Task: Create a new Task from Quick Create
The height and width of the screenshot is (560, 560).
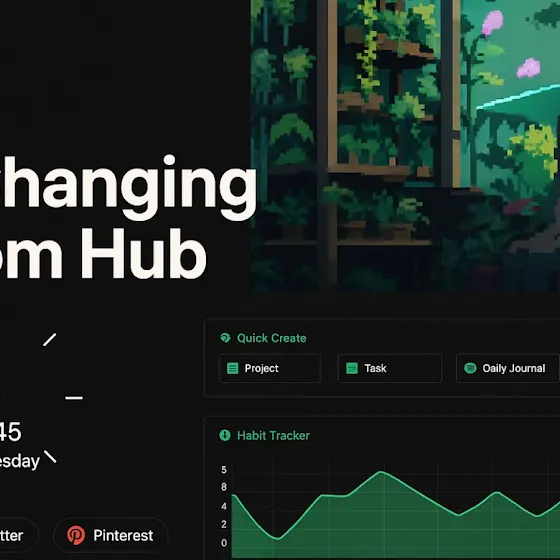Action: pyautogui.click(x=389, y=368)
